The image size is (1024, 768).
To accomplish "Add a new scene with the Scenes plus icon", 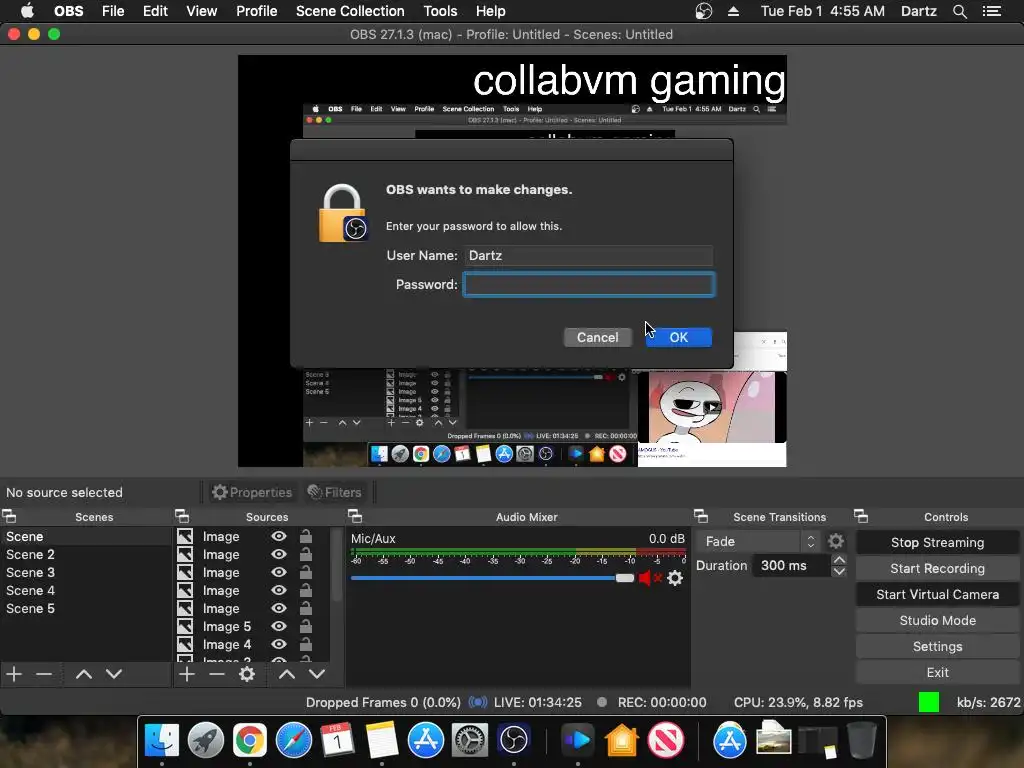I will (14, 673).
